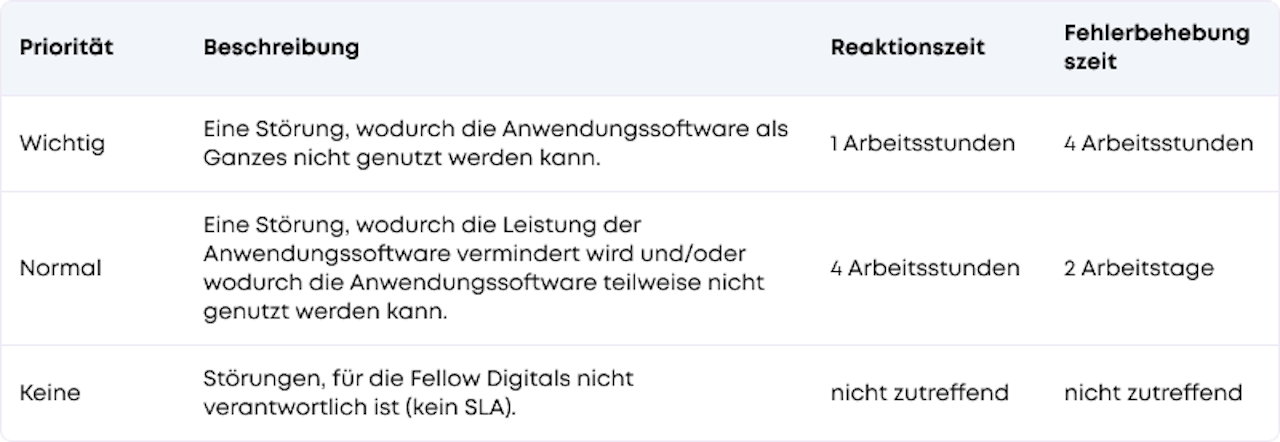
Task: Select the 1 Arbeitsstunden reaction time cell
Action: point(923,143)
